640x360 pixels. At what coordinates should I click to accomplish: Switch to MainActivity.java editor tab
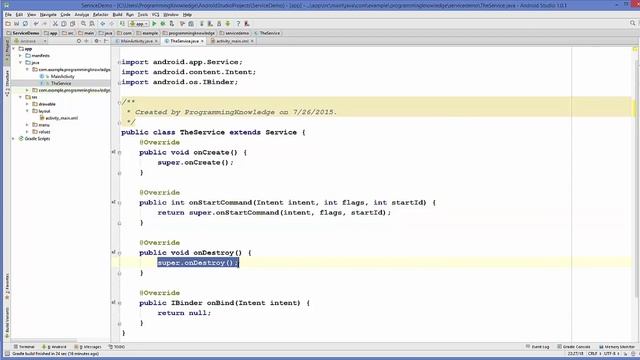[136, 41]
